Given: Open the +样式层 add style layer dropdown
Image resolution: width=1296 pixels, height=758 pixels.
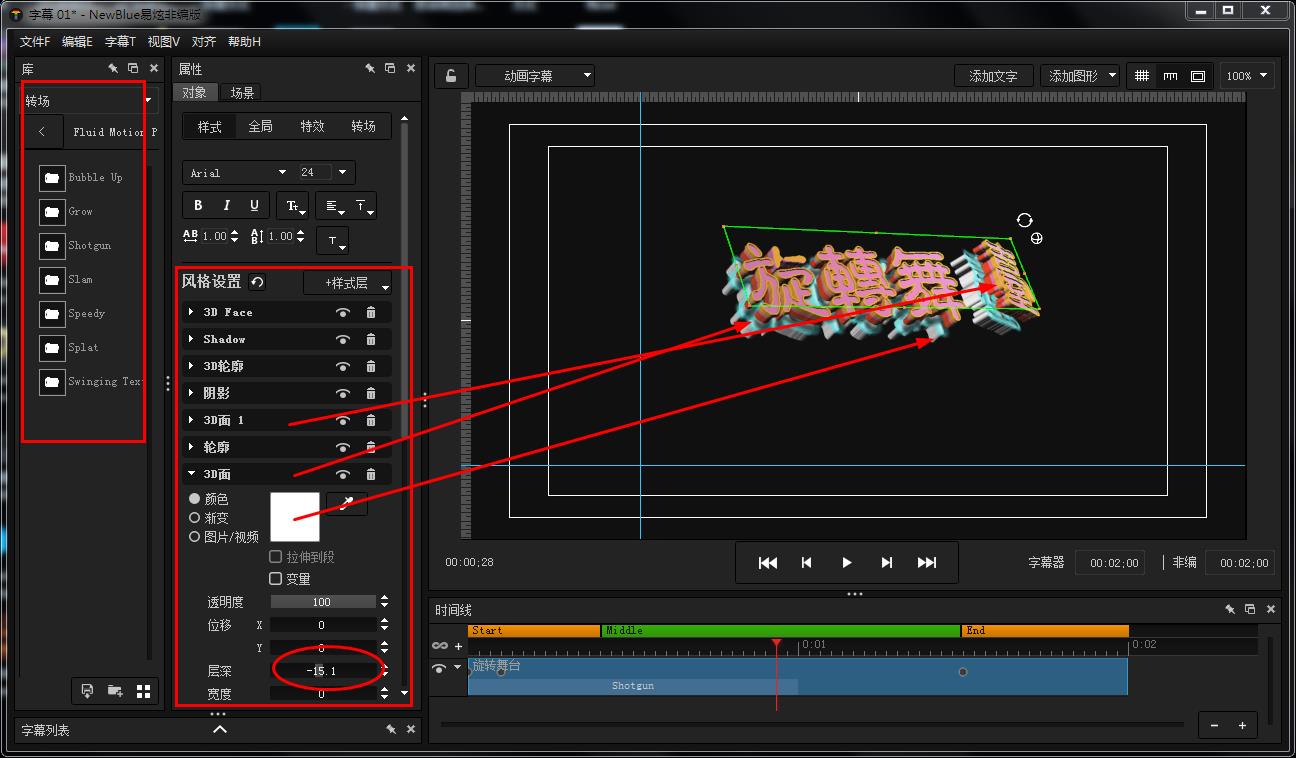Looking at the screenshot, I should coord(347,283).
